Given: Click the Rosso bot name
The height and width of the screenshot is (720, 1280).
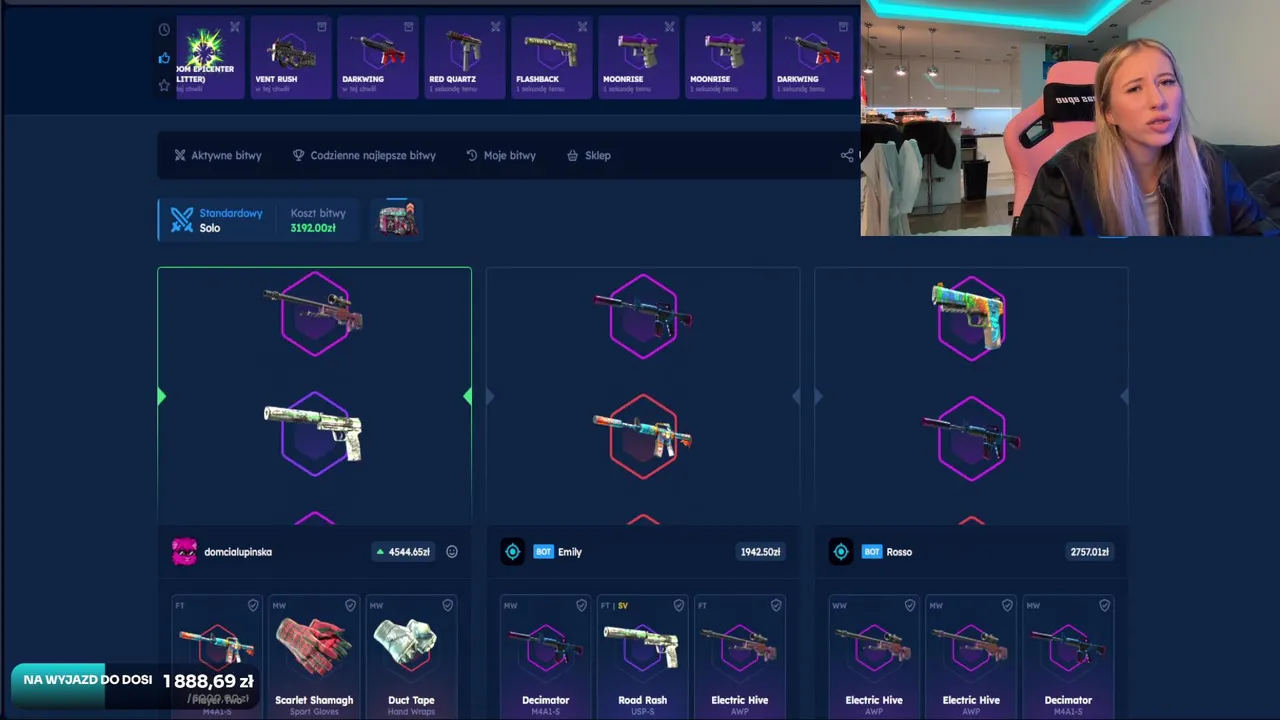Looking at the screenshot, I should click(x=899, y=552).
